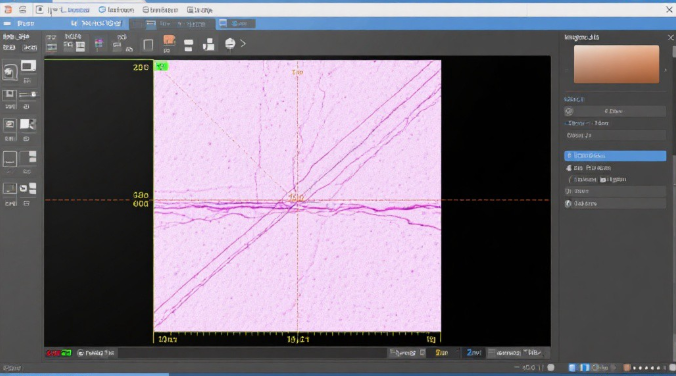Expand the toolbar overflow chevron arrow
The height and width of the screenshot is (376, 676).
tap(243, 44)
